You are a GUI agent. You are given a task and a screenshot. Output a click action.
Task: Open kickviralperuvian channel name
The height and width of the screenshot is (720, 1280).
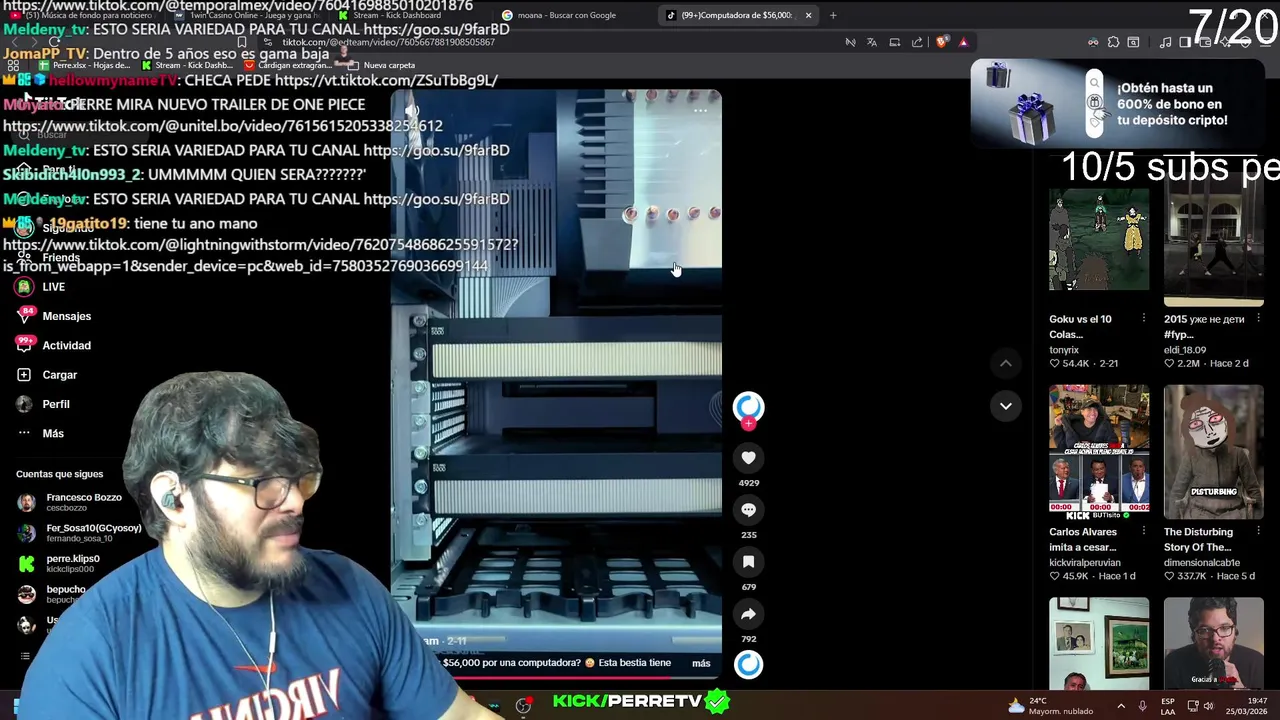(x=1085, y=563)
